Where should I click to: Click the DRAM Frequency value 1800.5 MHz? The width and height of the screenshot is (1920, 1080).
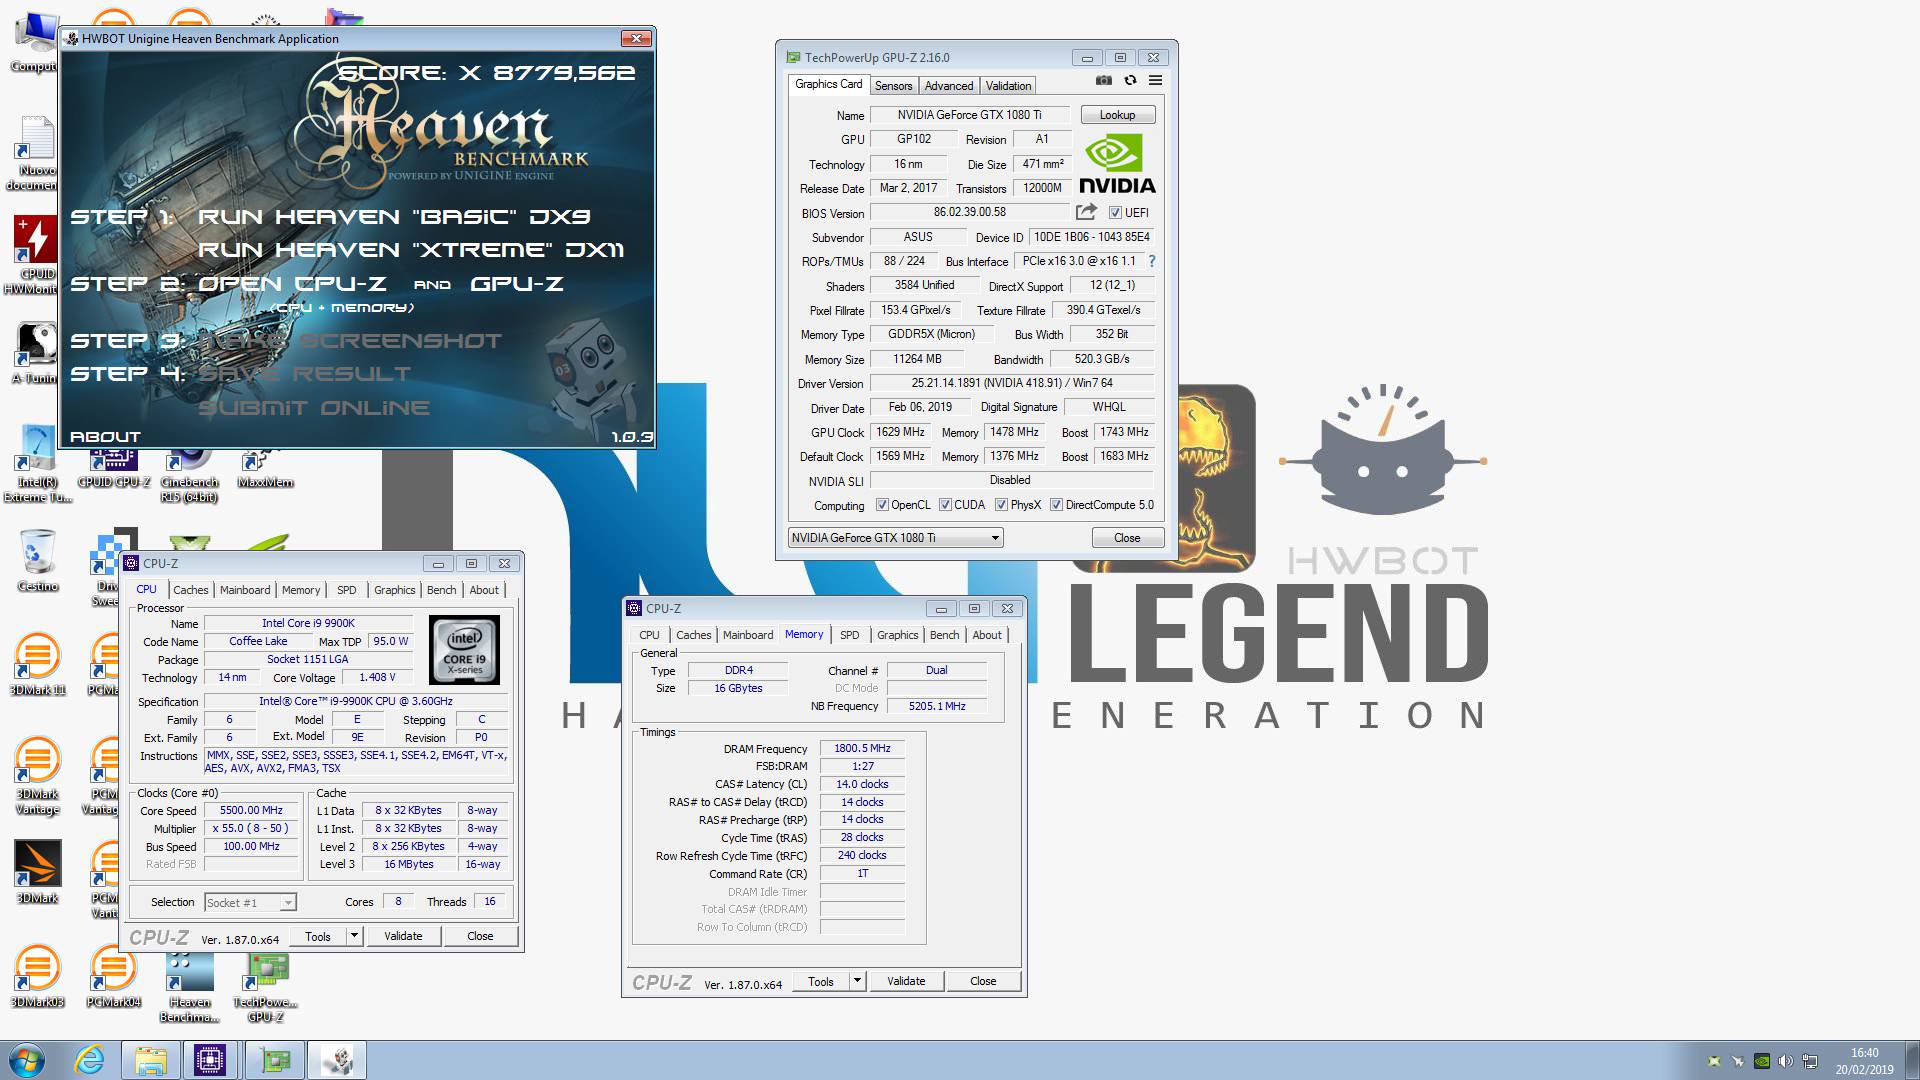[x=862, y=748]
